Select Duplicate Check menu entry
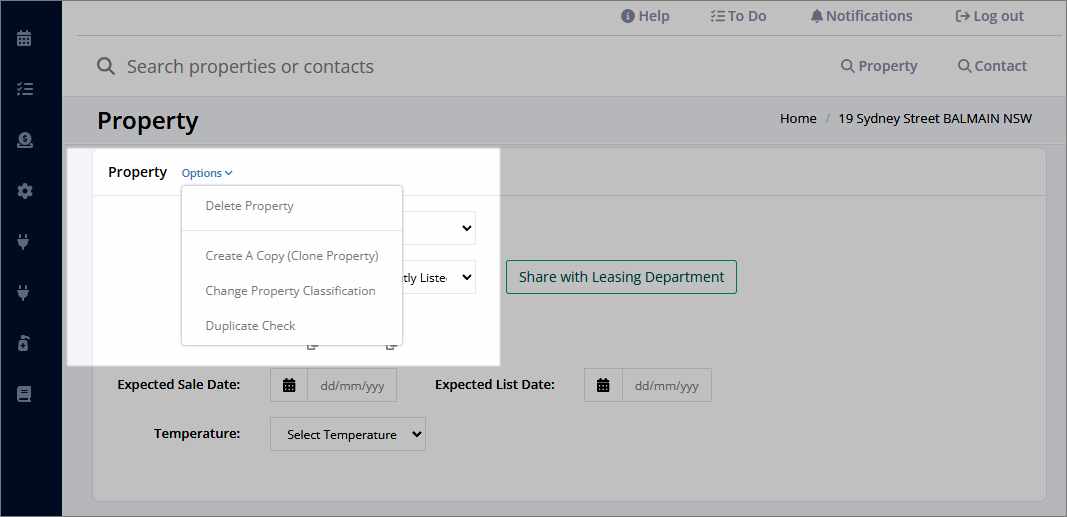The width and height of the screenshot is (1067, 517). click(x=250, y=326)
